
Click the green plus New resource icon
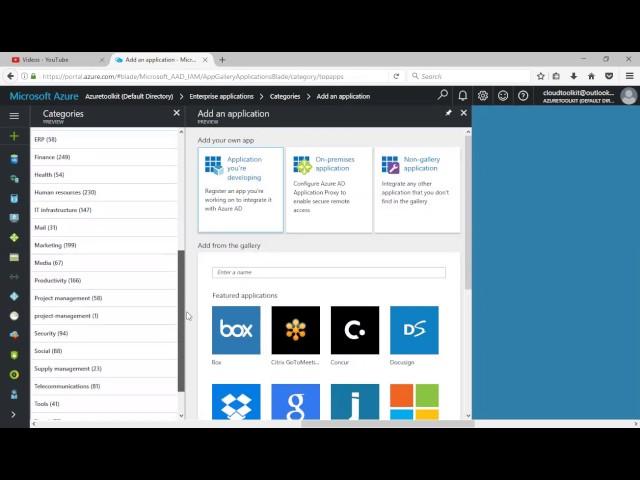14,136
